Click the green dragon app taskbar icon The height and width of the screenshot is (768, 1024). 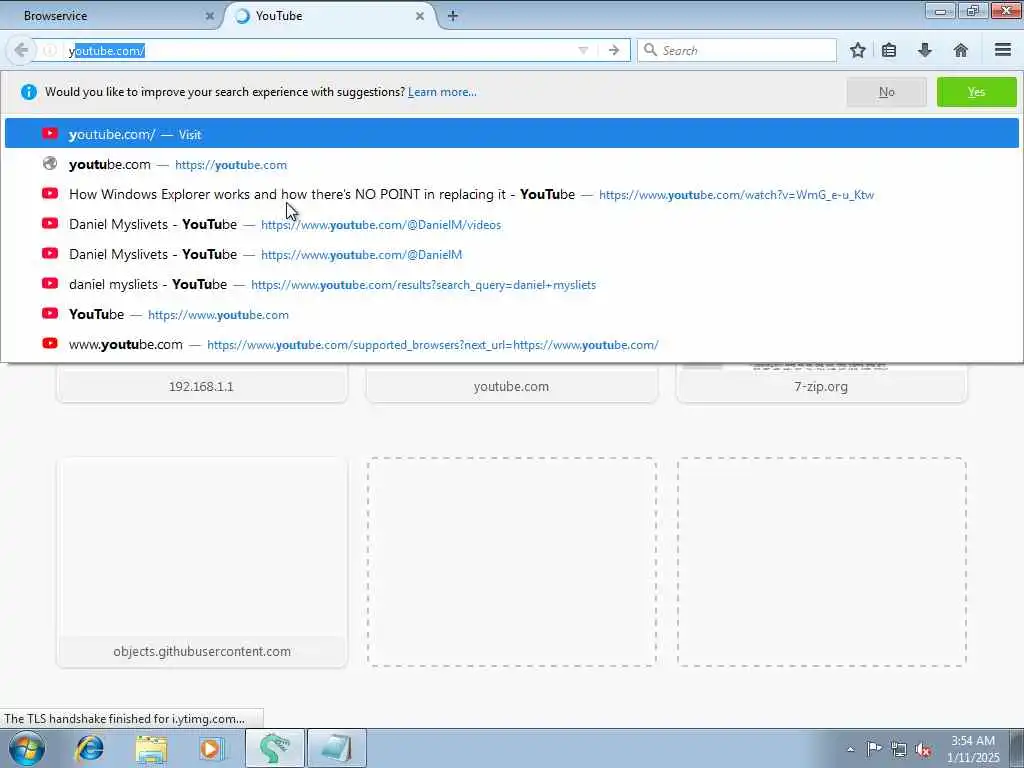(x=274, y=748)
